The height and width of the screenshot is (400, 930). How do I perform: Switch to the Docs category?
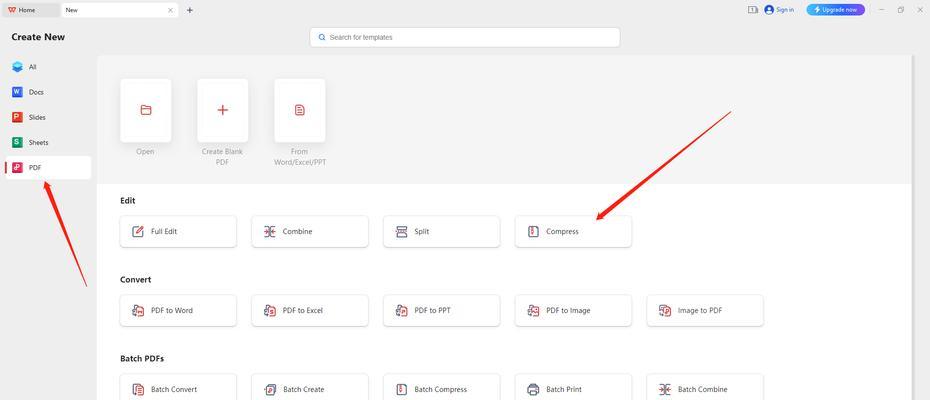point(36,92)
